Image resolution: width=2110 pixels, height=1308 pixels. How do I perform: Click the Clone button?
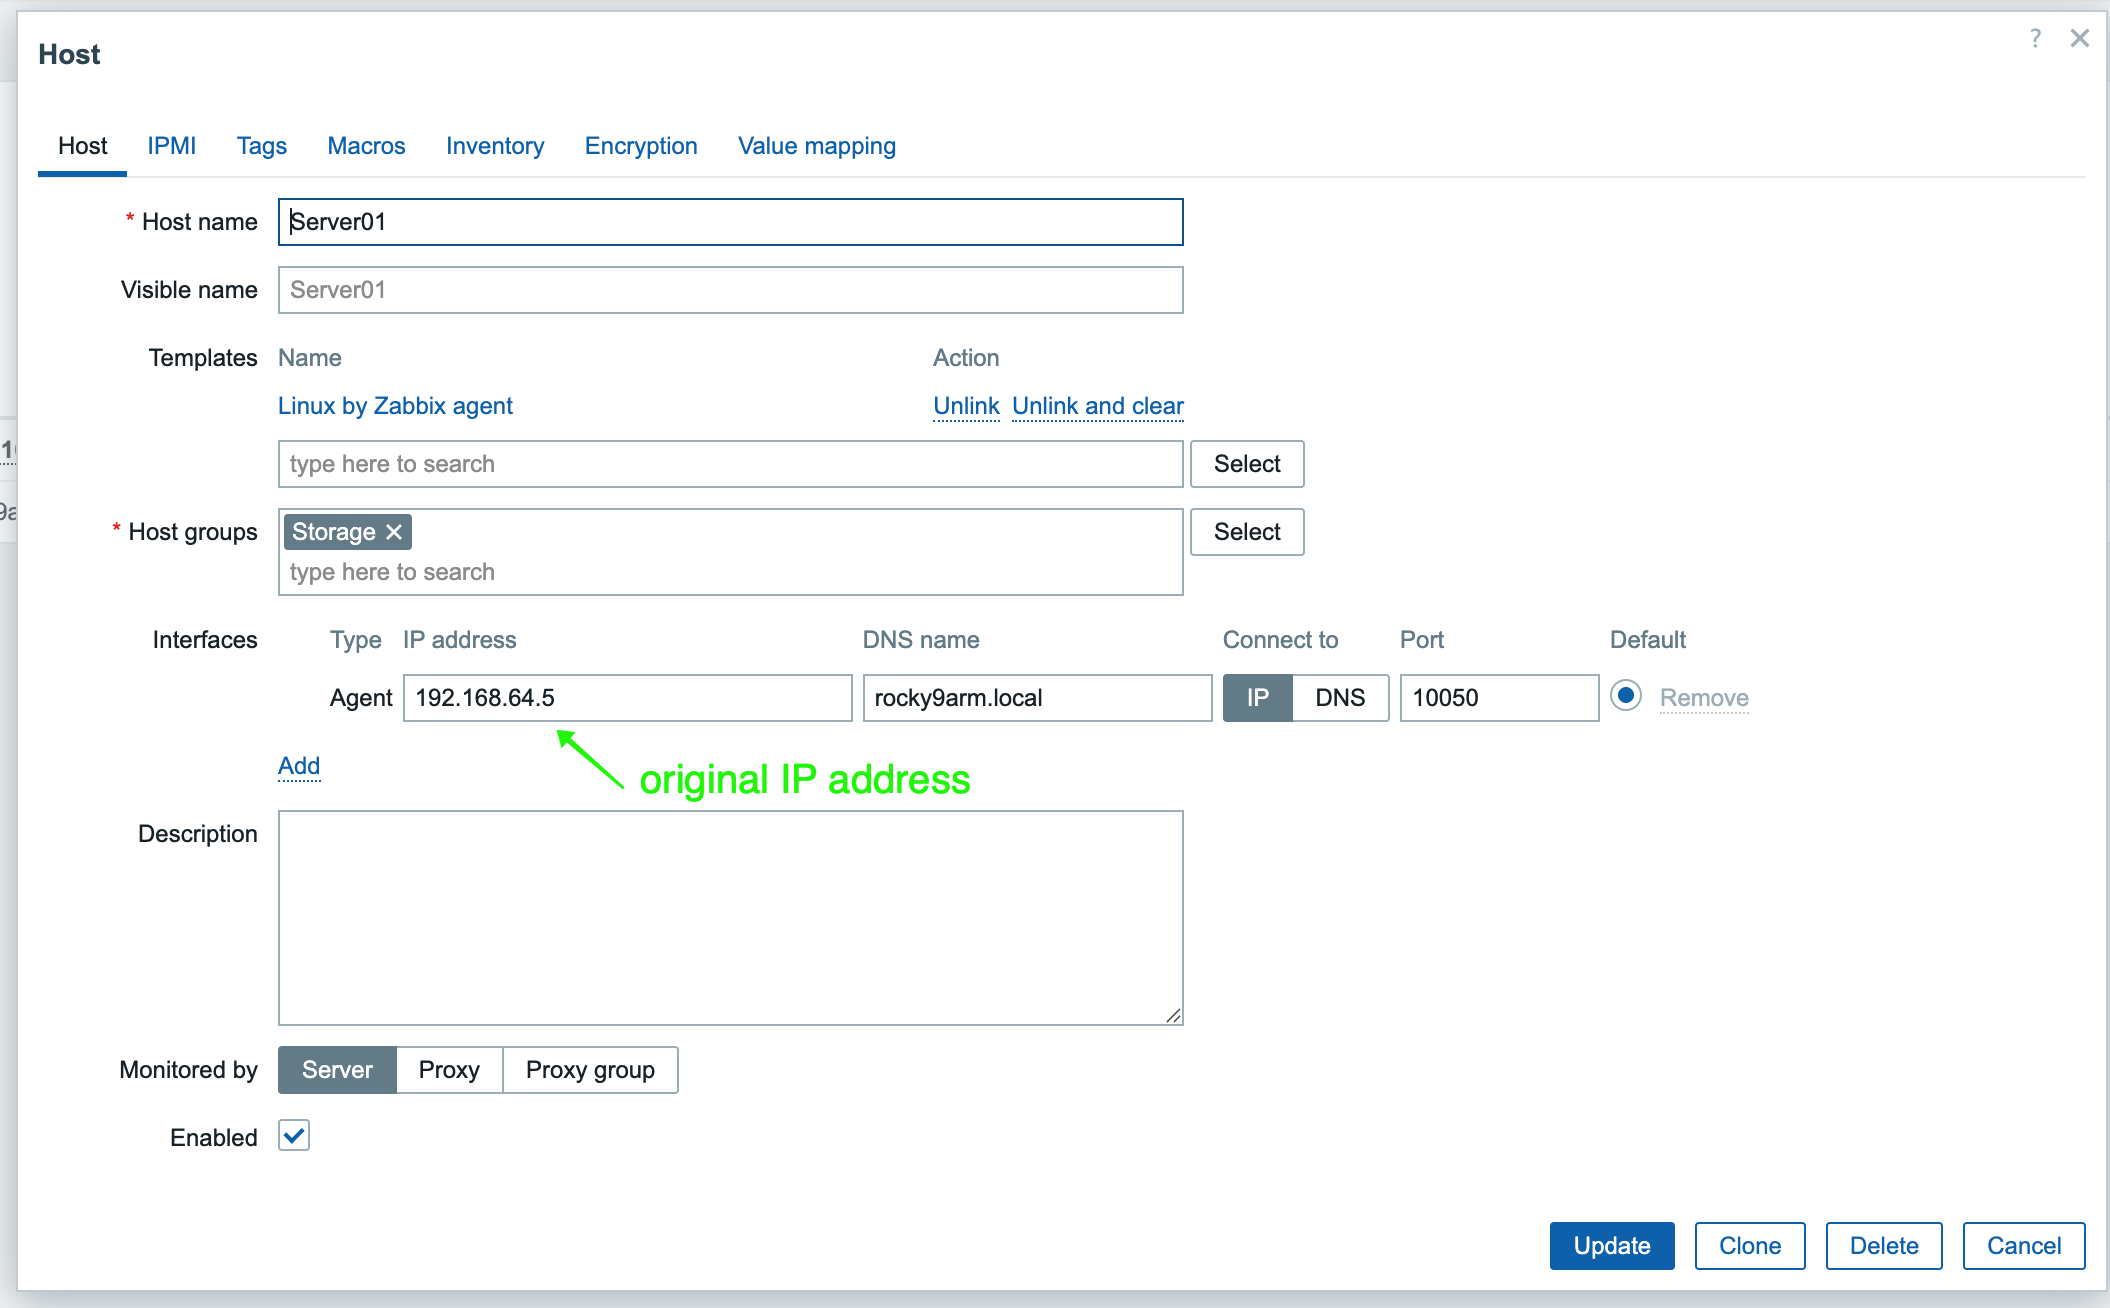pos(1749,1246)
